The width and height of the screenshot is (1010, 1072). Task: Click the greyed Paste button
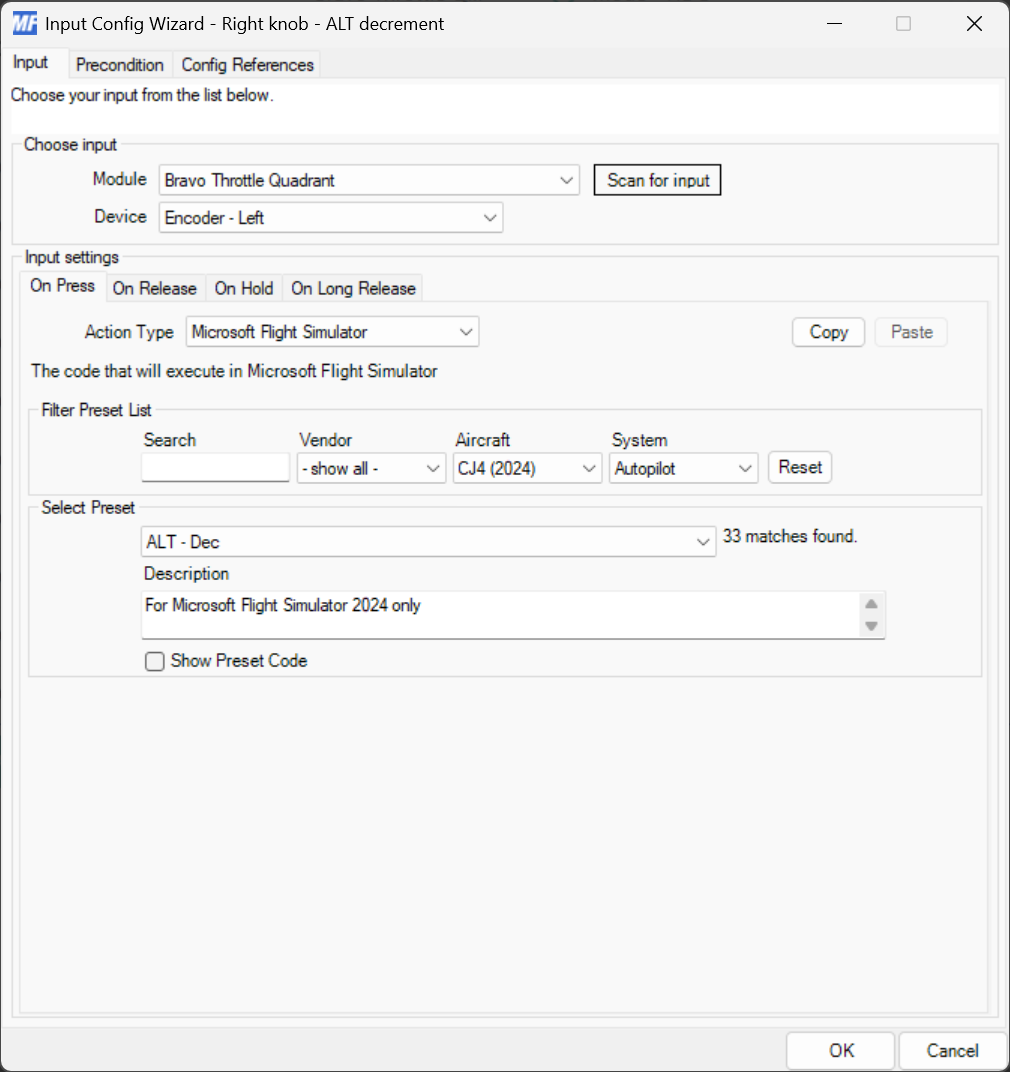[x=912, y=332]
